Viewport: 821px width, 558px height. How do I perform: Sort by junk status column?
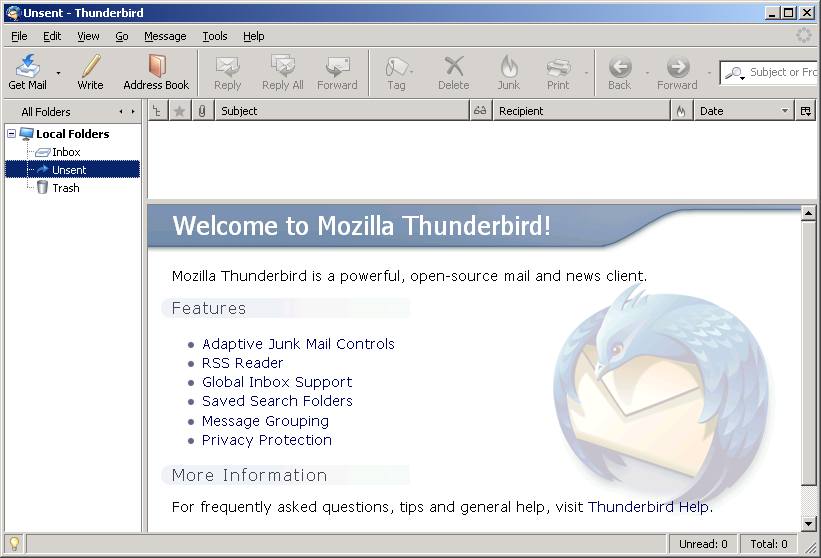681,111
